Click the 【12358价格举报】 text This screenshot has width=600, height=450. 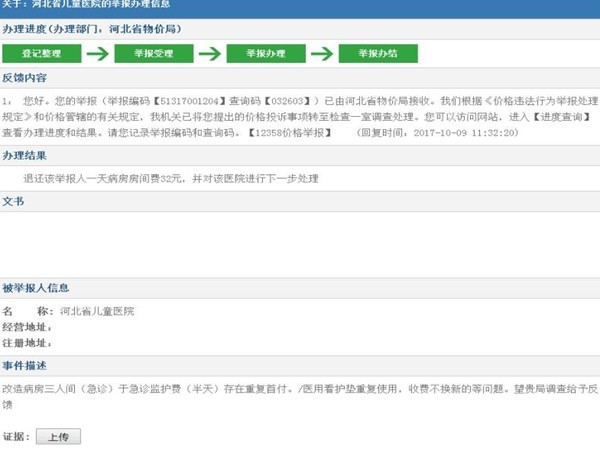(290, 133)
